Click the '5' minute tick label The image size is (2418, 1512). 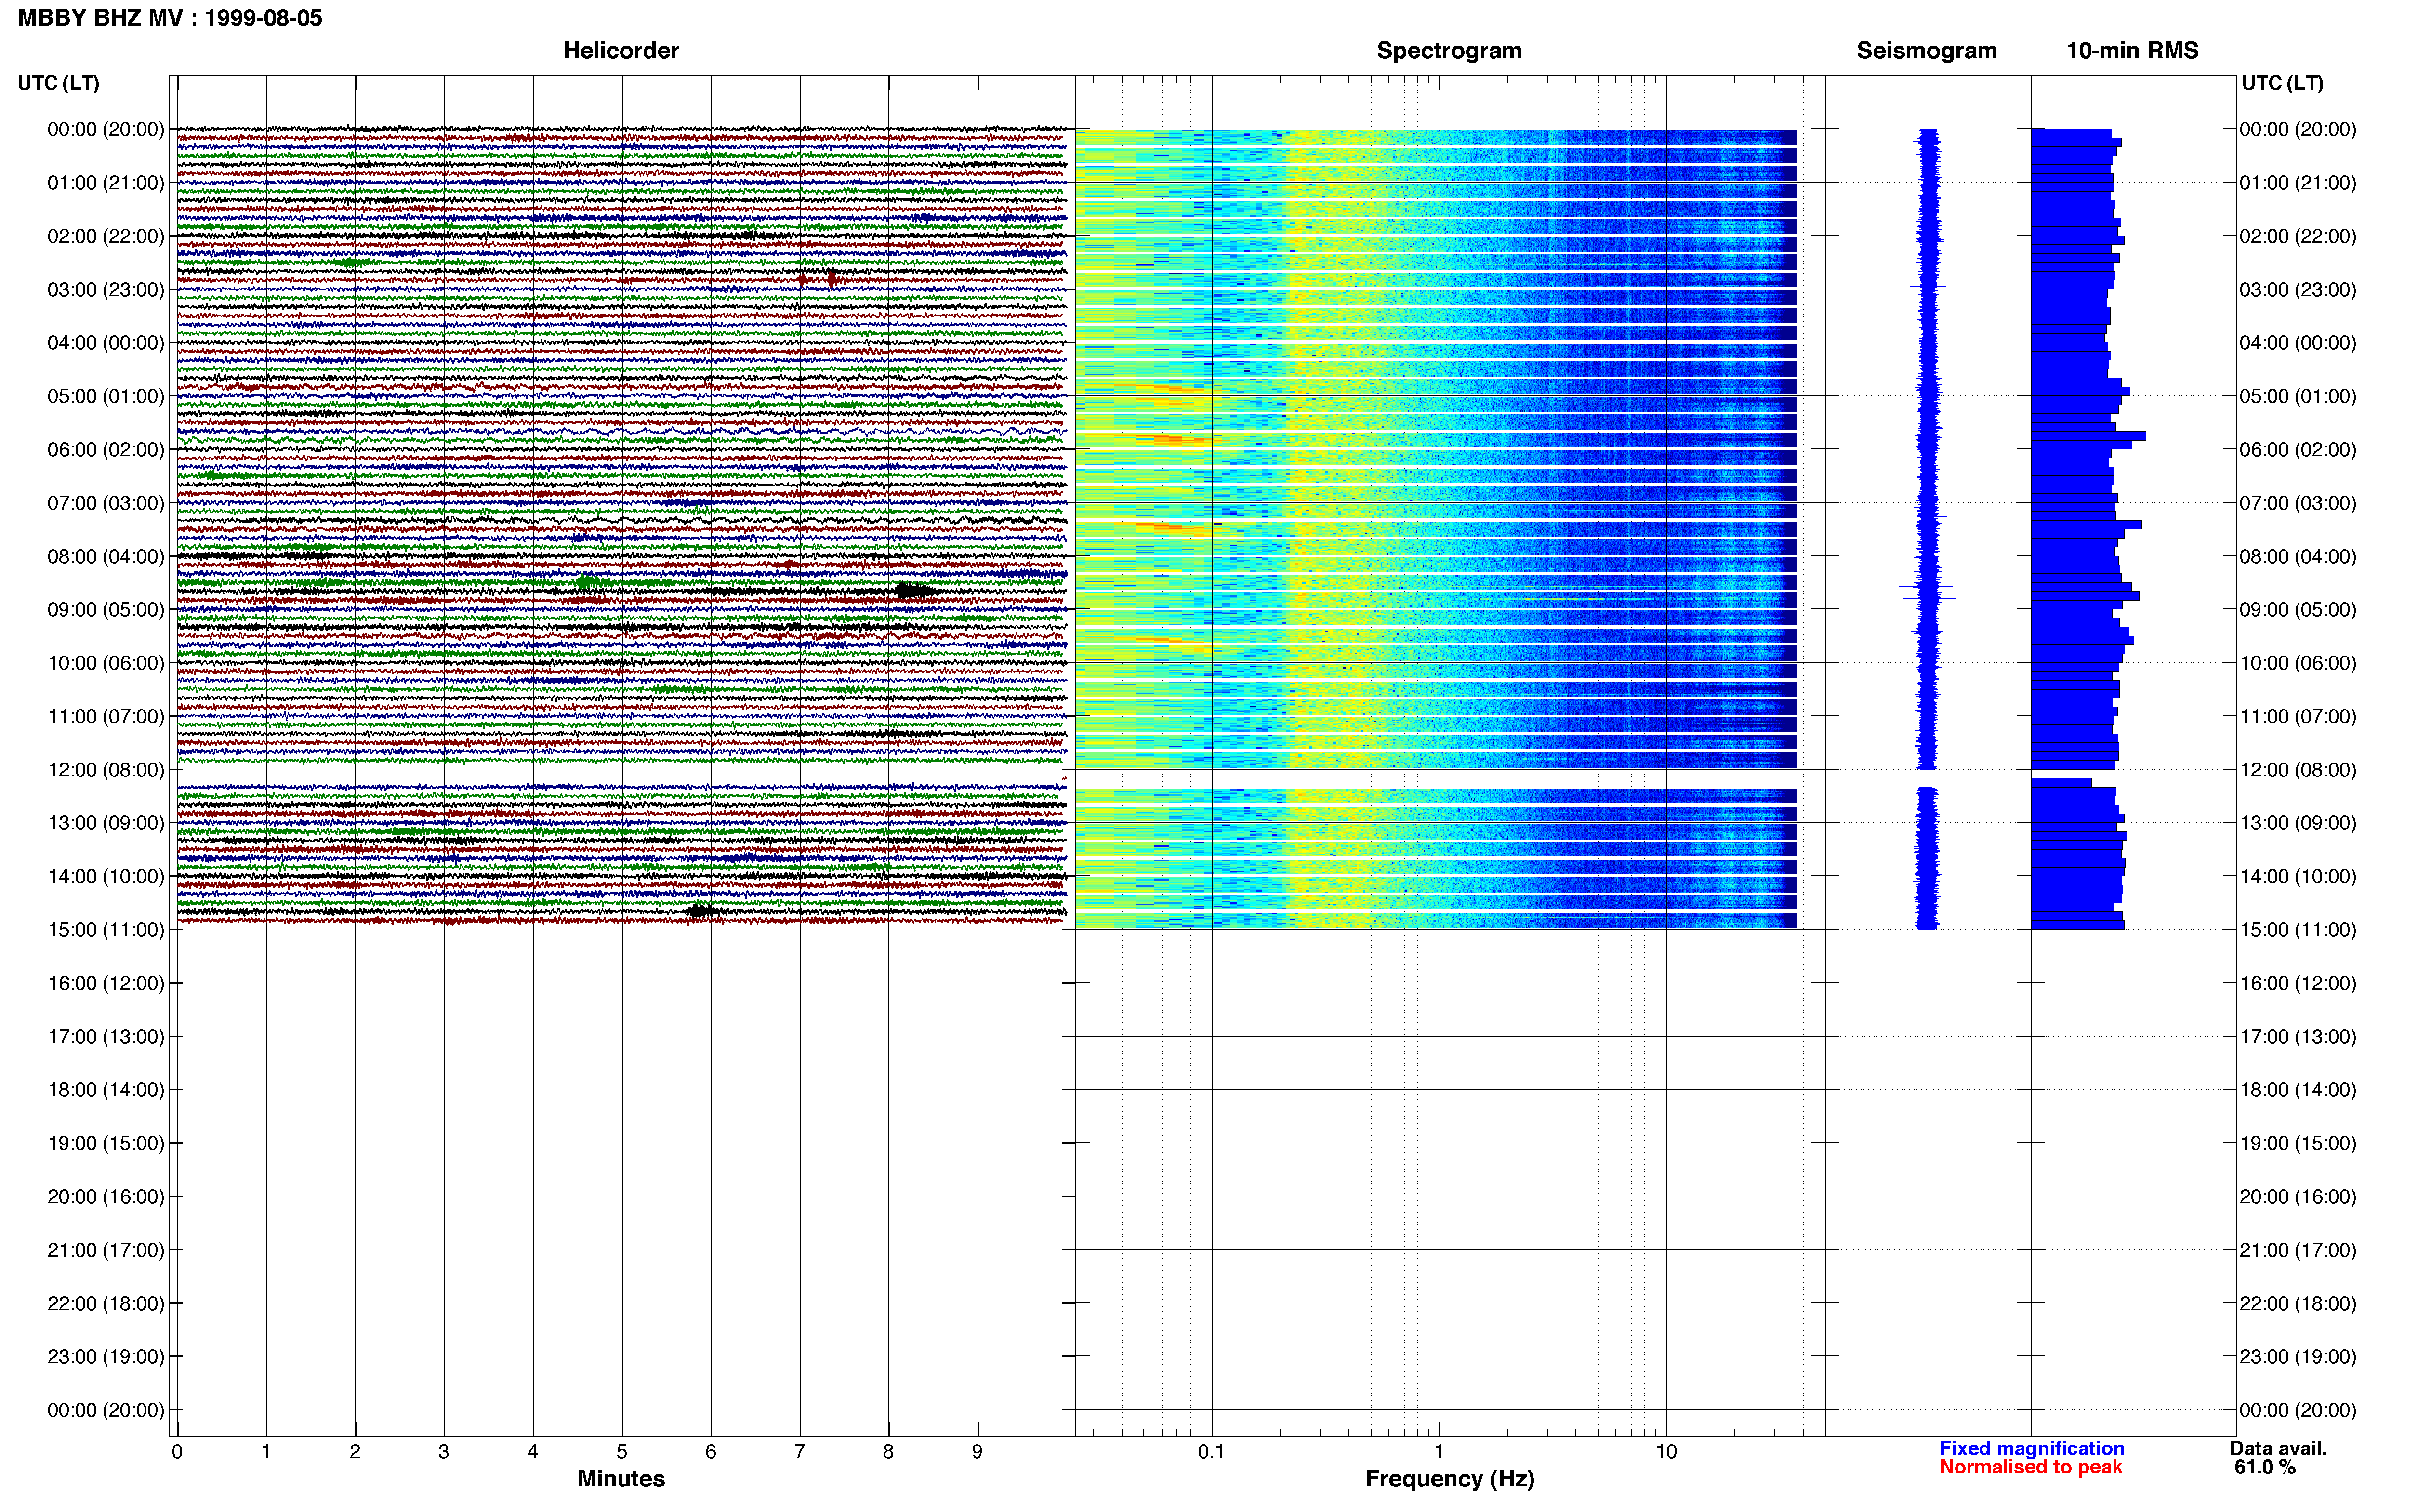[622, 1452]
